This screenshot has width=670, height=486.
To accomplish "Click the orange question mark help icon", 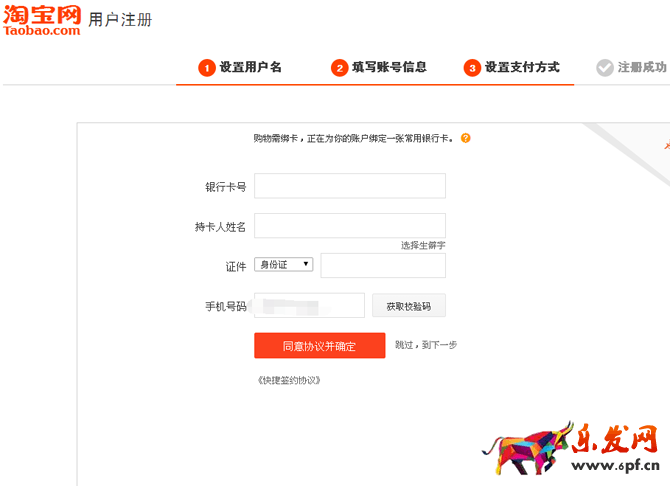I will pos(466,138).
